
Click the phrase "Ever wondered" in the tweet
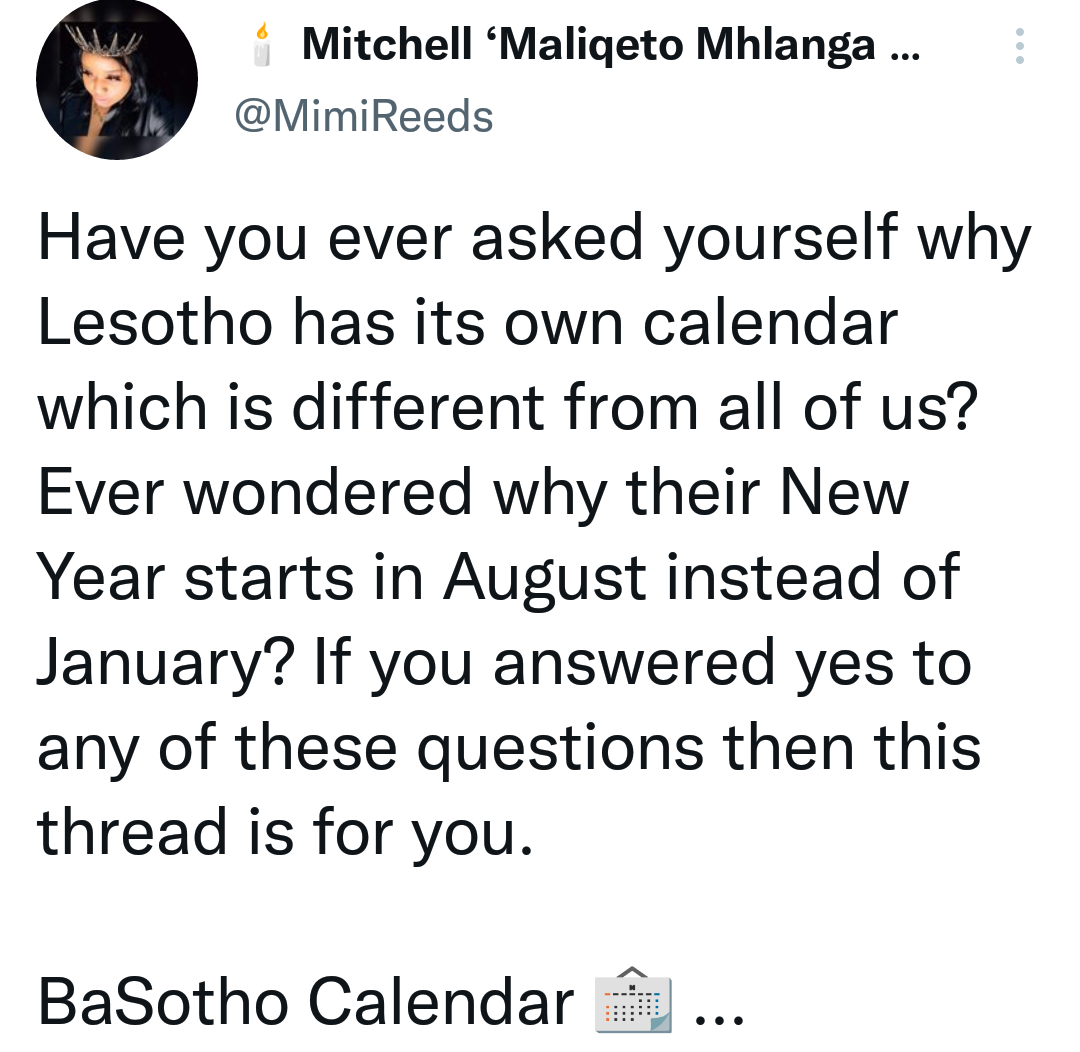[255, 493]
